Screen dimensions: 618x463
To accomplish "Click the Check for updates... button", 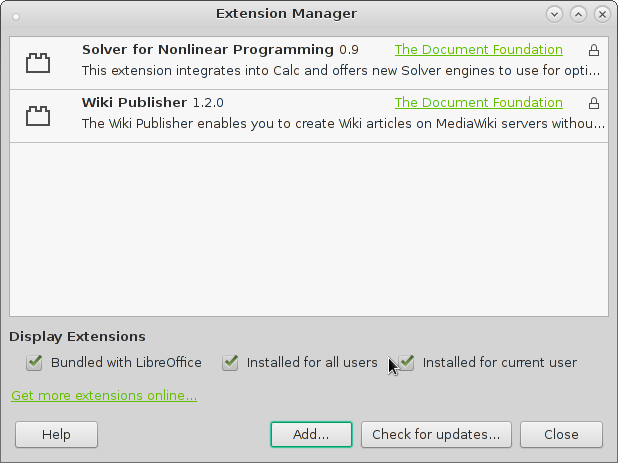I will 436,434.
